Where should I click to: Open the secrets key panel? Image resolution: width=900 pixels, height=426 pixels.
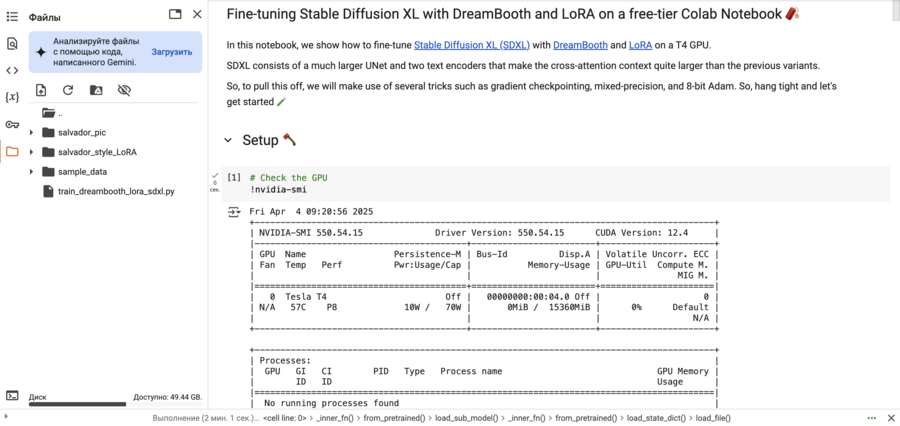point(12,124)
